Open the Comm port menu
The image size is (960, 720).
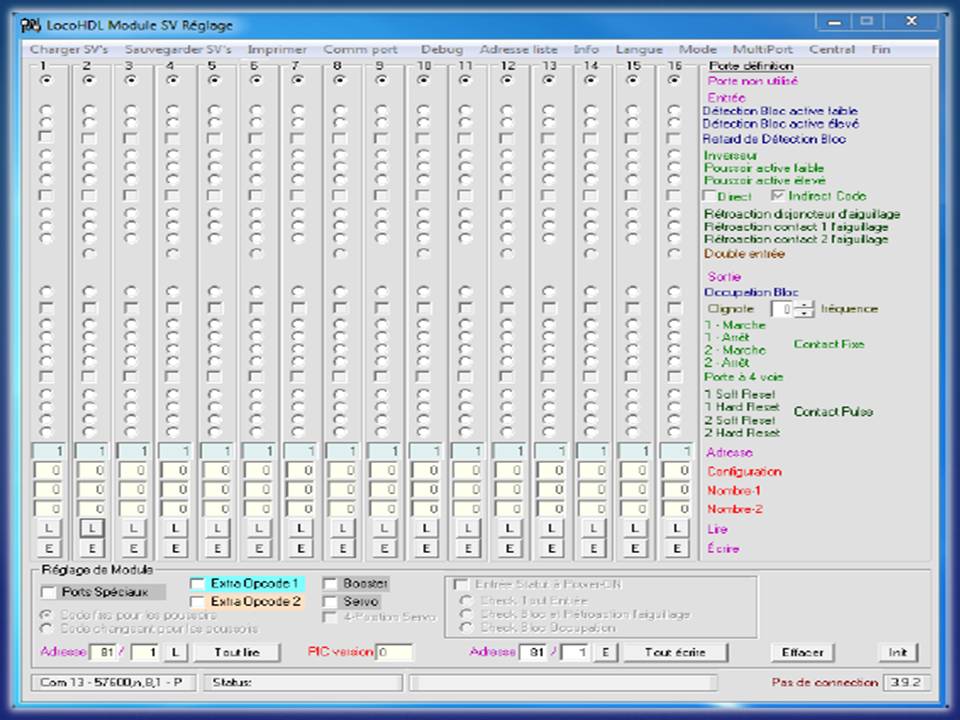pos(360,50)
